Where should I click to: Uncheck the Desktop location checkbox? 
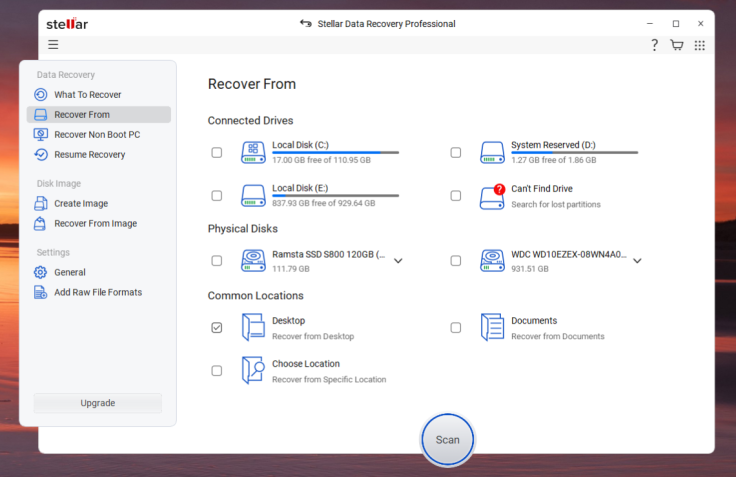217,327
